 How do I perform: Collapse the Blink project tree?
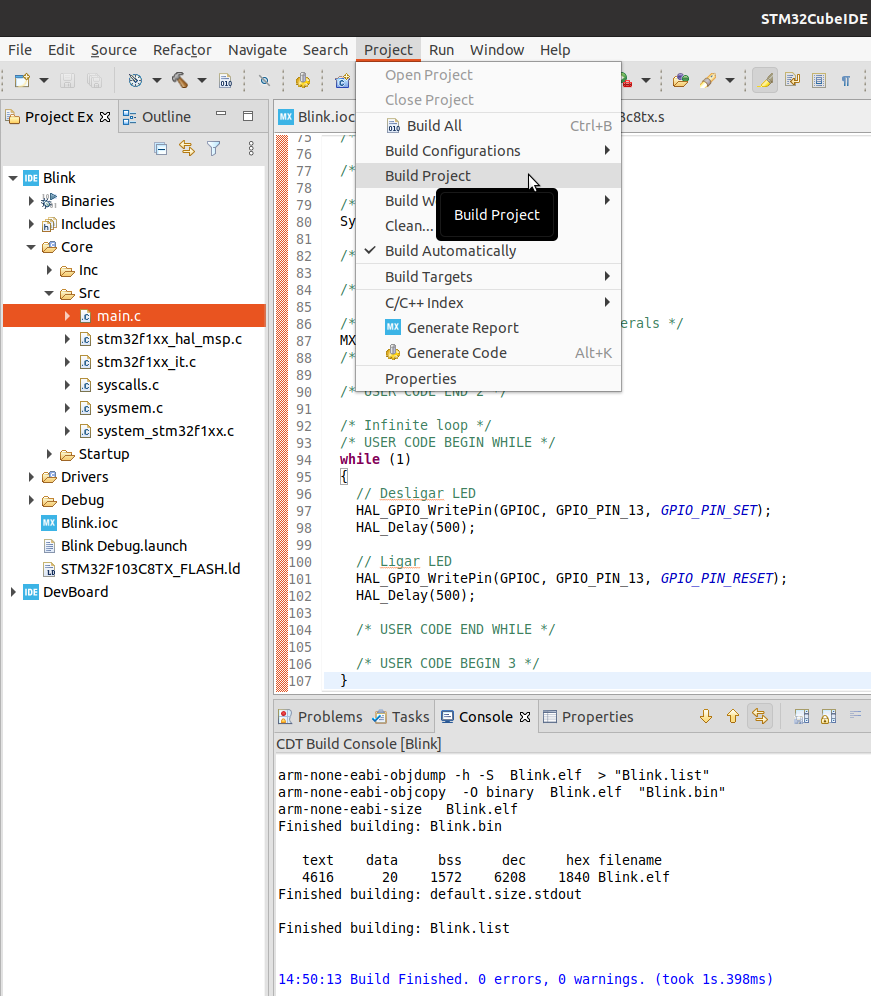tap(13, 178)
